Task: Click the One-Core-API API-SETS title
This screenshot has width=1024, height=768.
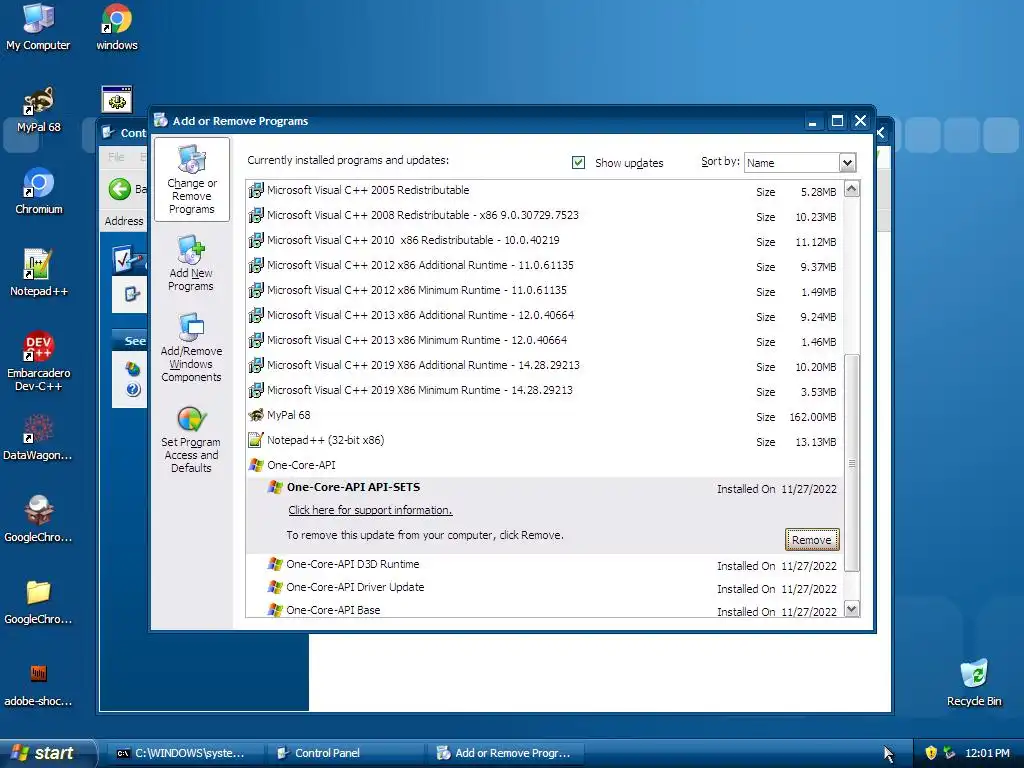Action: 353,487
